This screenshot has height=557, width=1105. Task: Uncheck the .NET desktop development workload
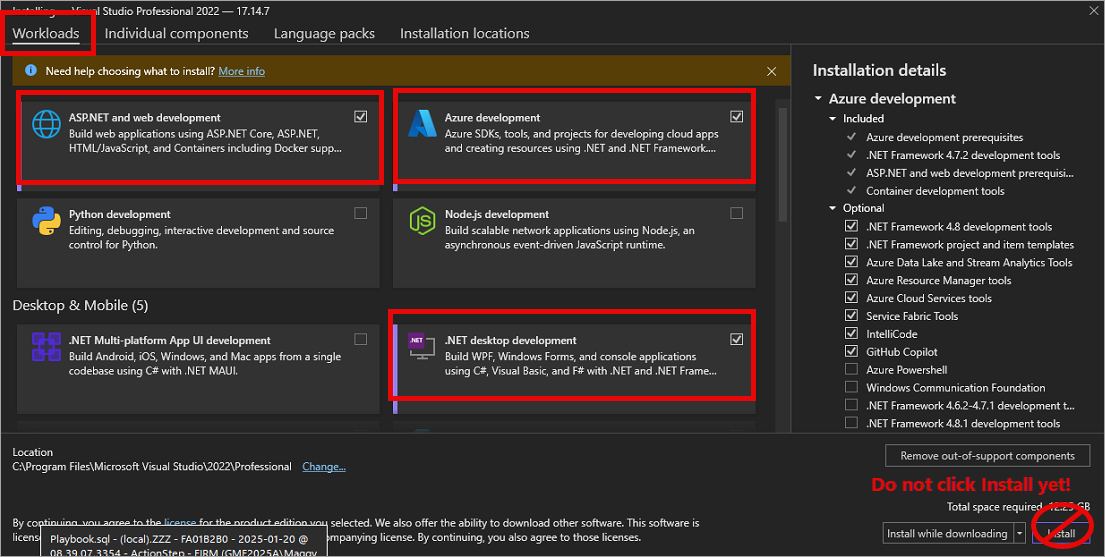pos(736,339)
